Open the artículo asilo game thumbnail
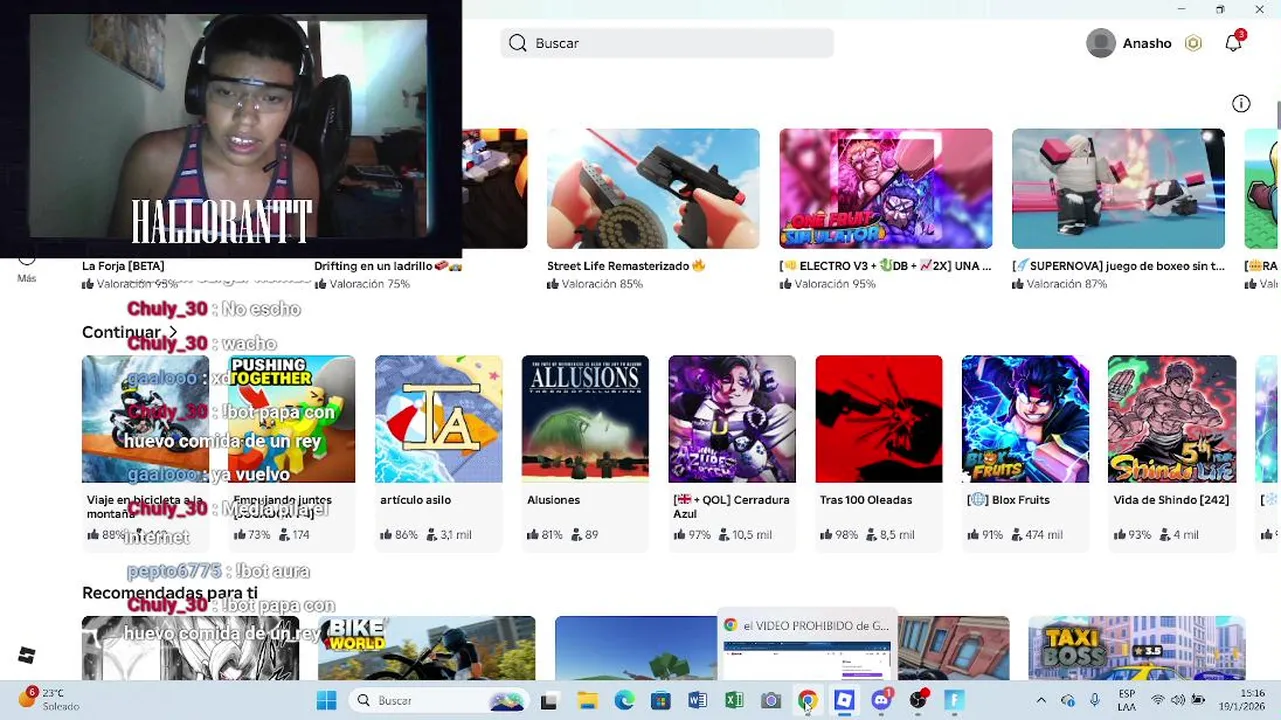This screenshot has height=720, width=1281. click(x=439, y=419)
